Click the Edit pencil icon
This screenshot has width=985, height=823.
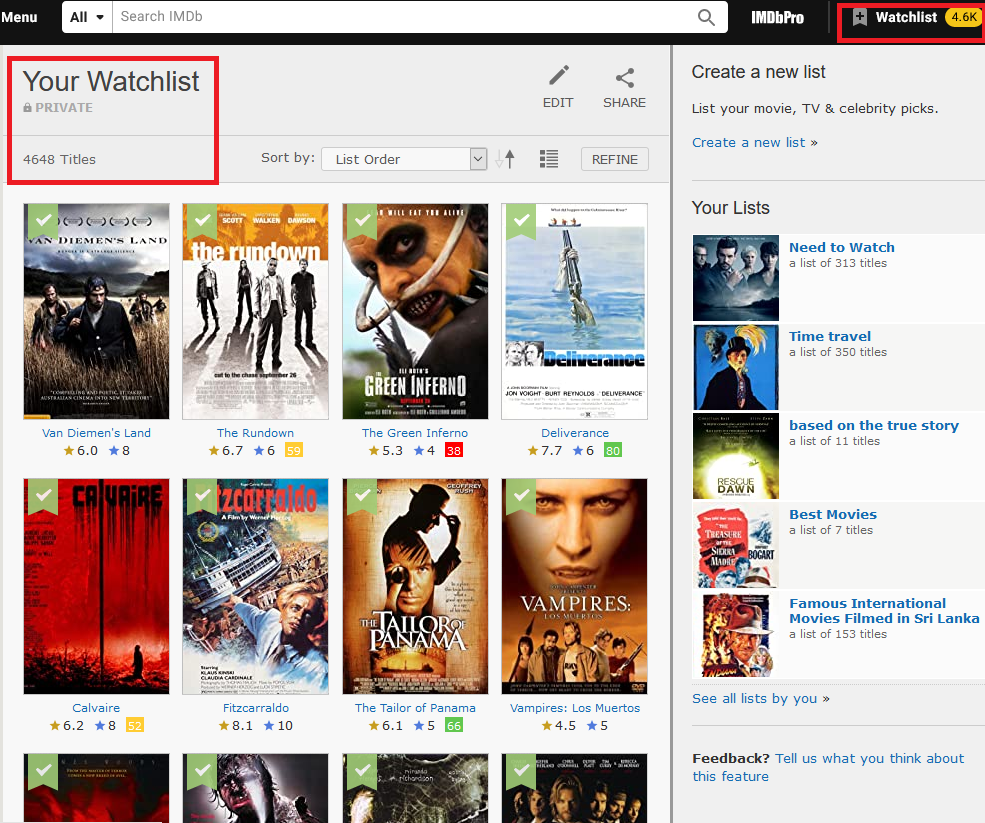coord(558,76)
